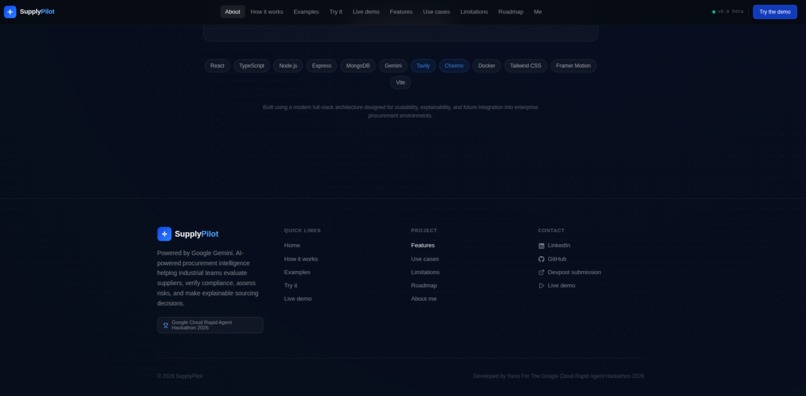Open the Use cases link under Project

(425, 259)
